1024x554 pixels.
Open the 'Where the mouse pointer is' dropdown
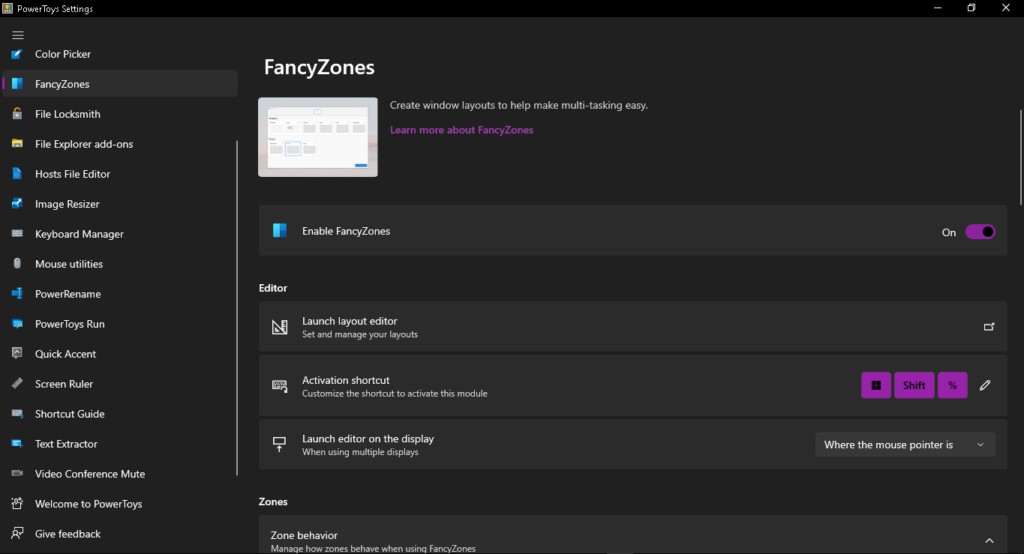click(905, 445)
